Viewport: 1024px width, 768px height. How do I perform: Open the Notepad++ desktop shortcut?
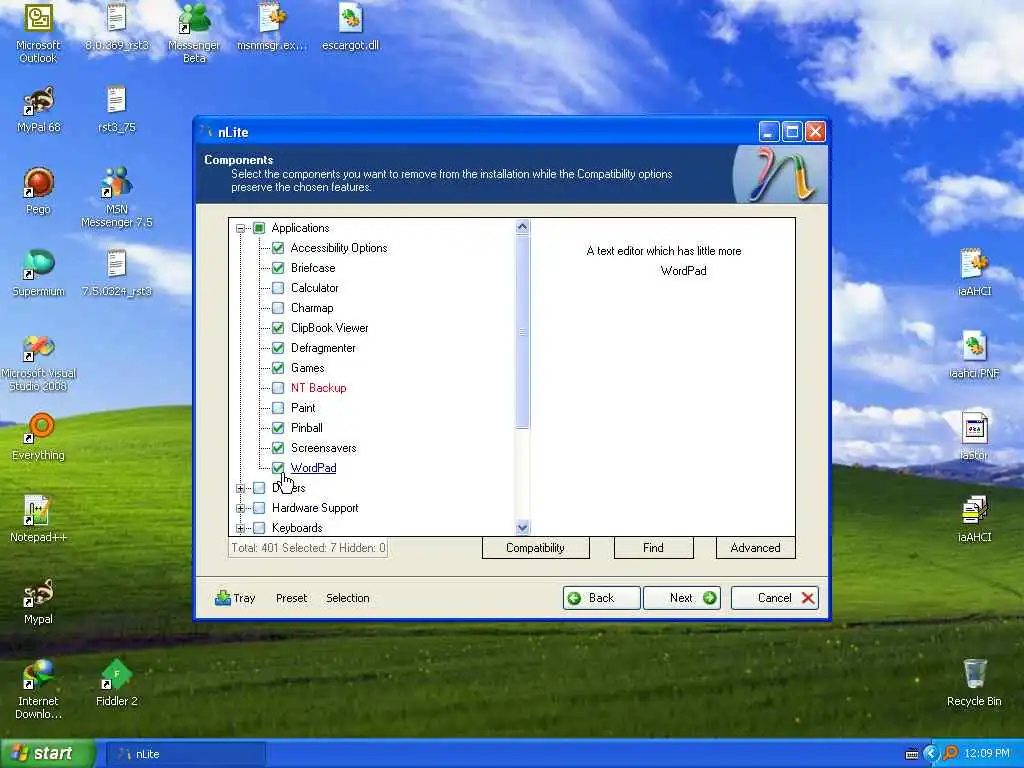point(39,519)
